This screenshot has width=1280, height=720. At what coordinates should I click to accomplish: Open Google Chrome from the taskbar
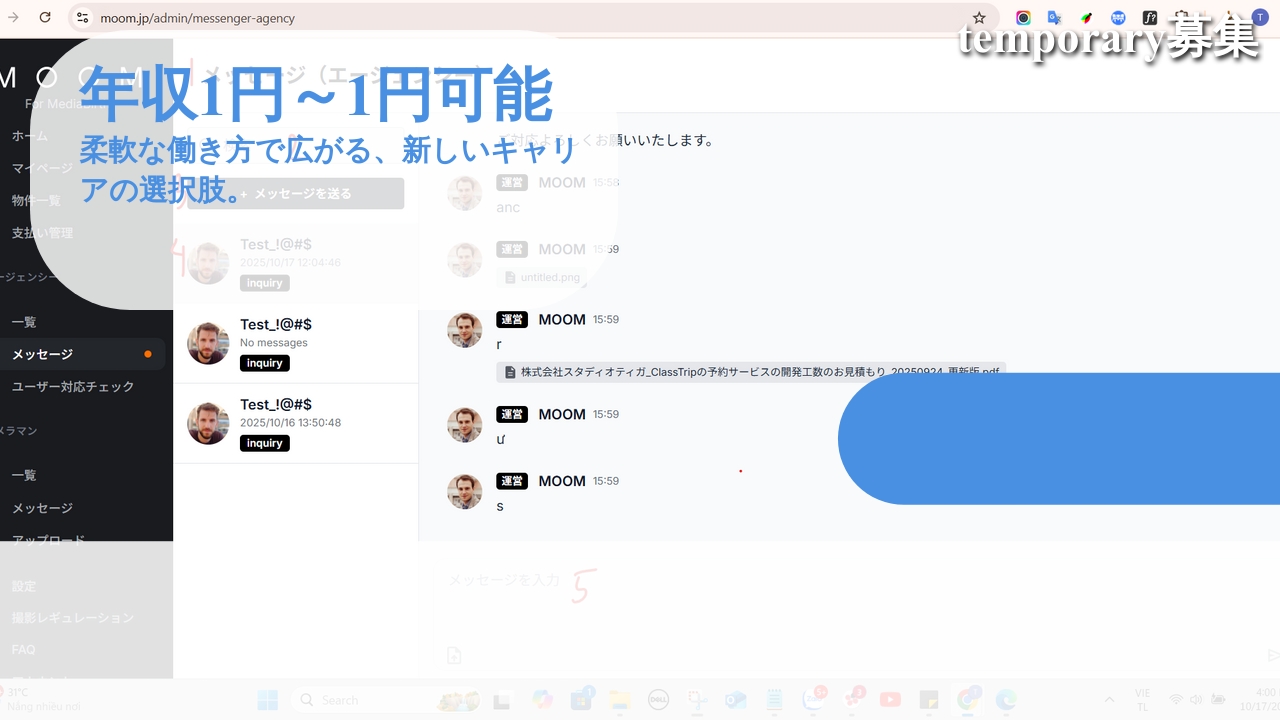pos(965,699)
